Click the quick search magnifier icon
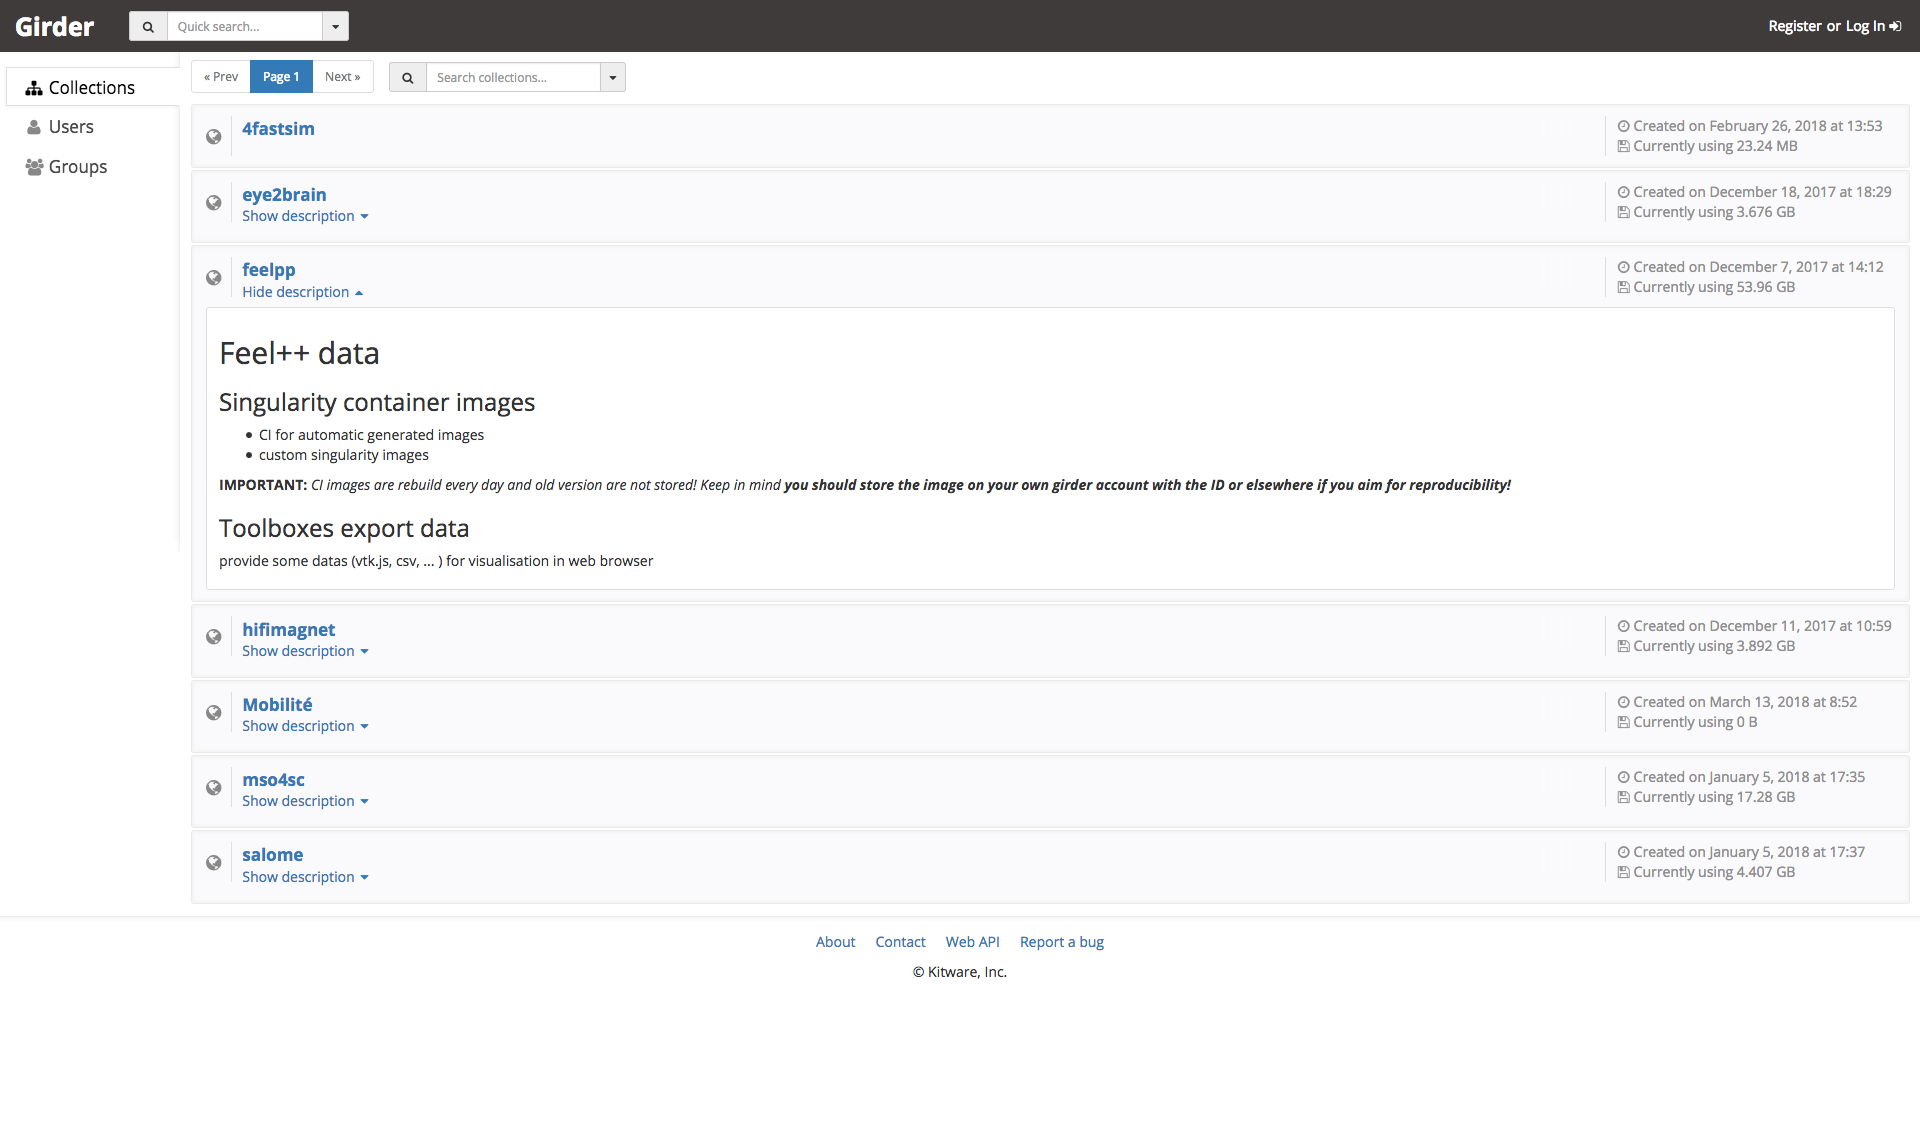 (x=148, y=26)
